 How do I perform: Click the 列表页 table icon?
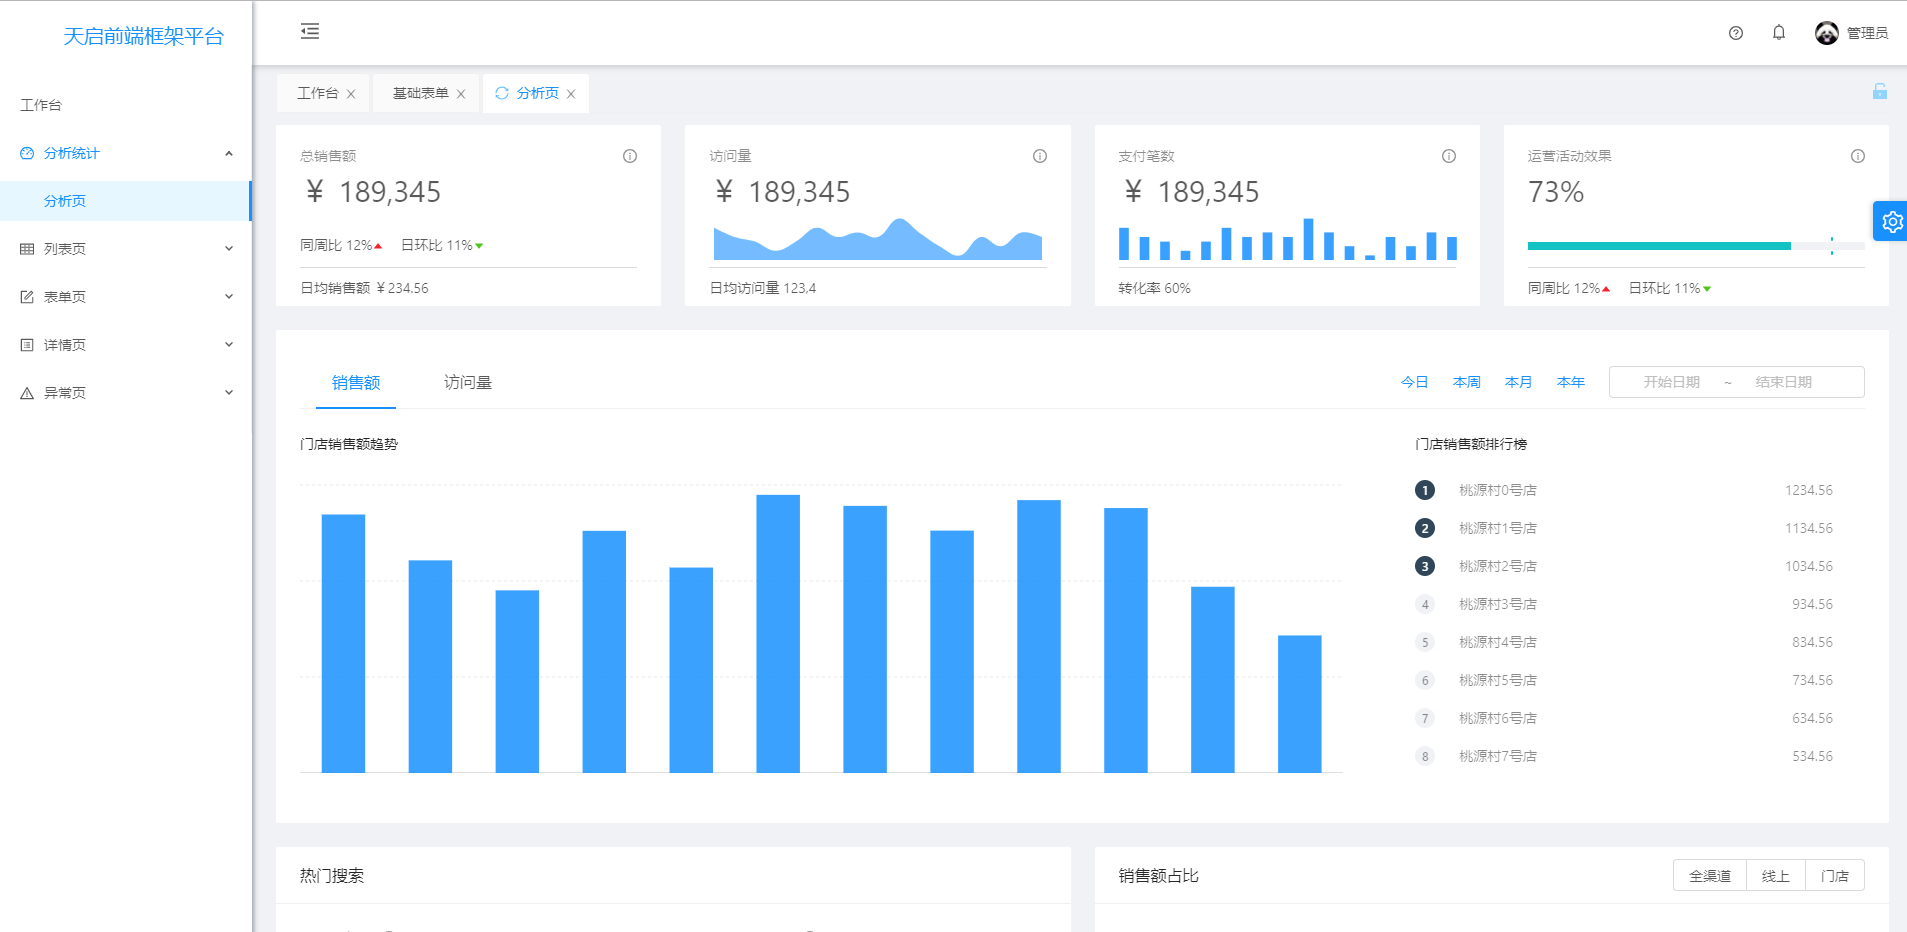pos(27,249)
